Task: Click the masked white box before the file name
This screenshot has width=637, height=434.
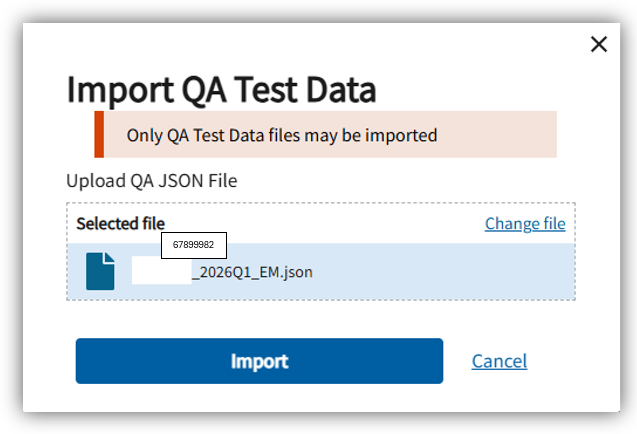Action: point(161,270)
